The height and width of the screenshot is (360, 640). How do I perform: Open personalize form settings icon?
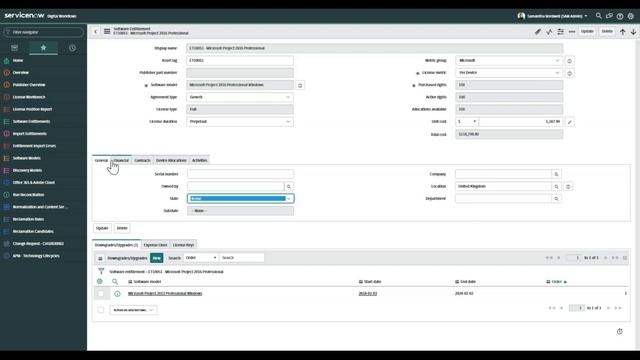[x=560, y=31]
